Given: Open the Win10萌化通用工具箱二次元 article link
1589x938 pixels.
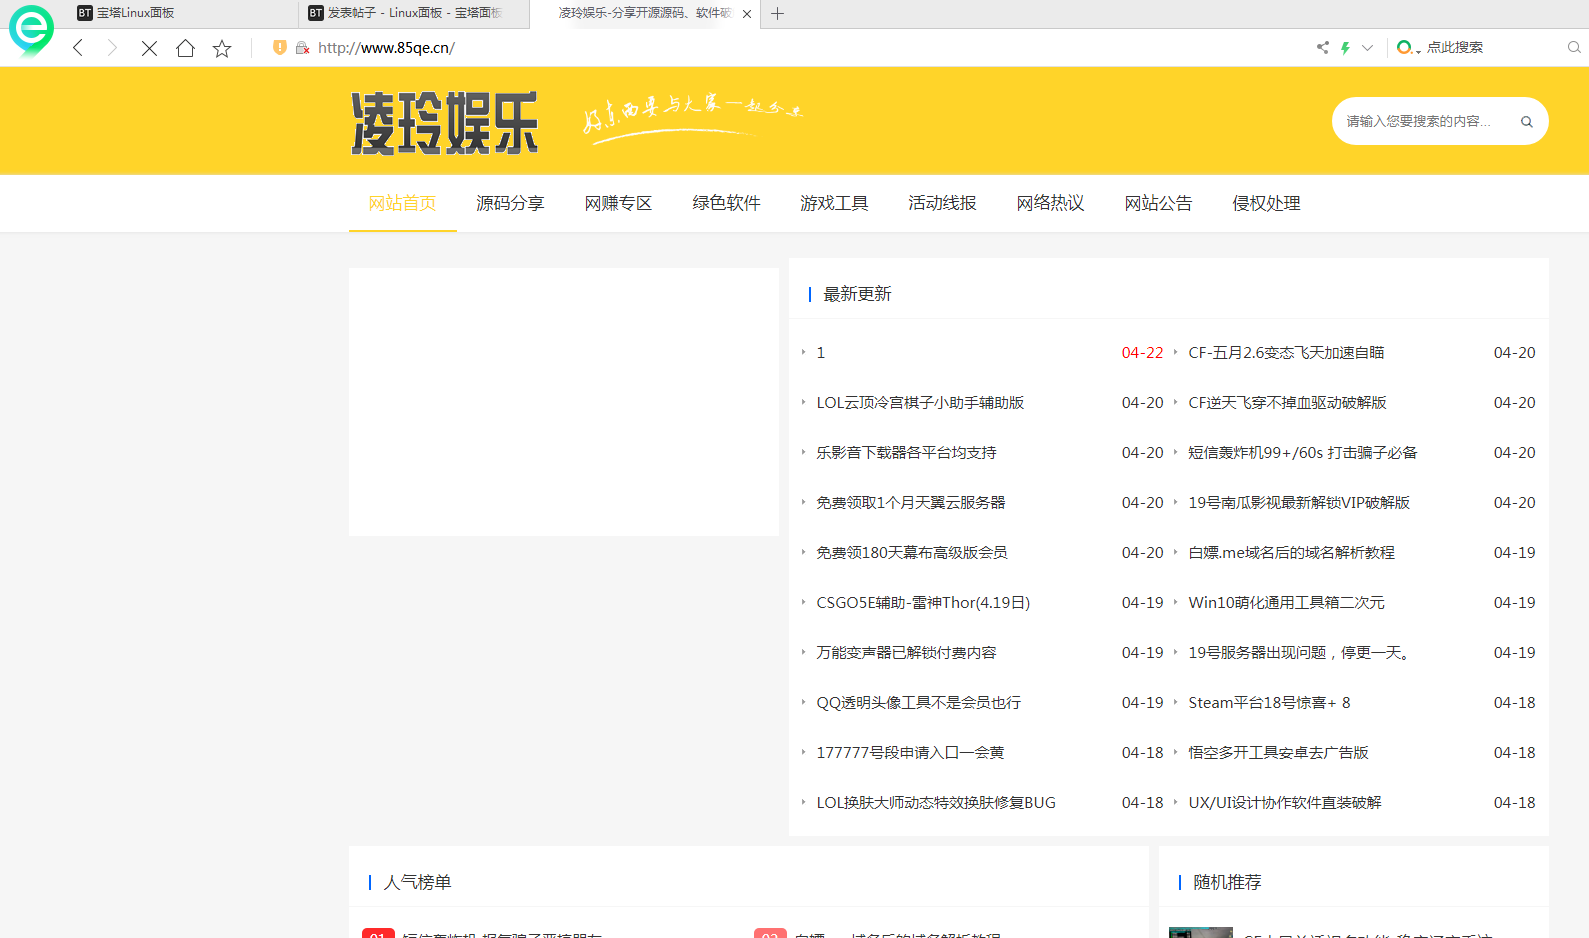Looking at the screenshot, I should [1286, 602].
